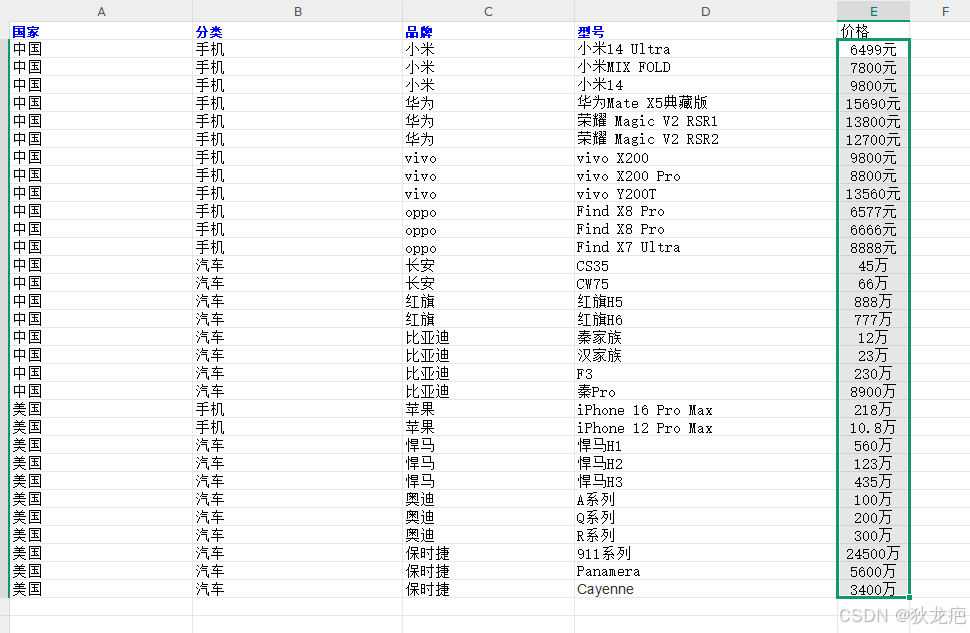Click the 型号 header cell

coord(705,31)
